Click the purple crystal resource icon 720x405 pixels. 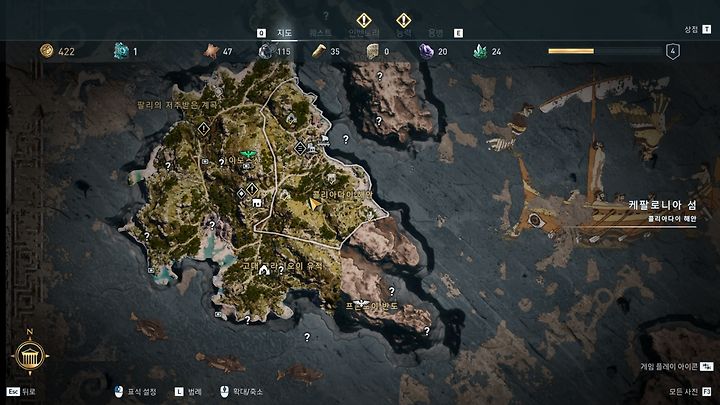click(426, 51)
